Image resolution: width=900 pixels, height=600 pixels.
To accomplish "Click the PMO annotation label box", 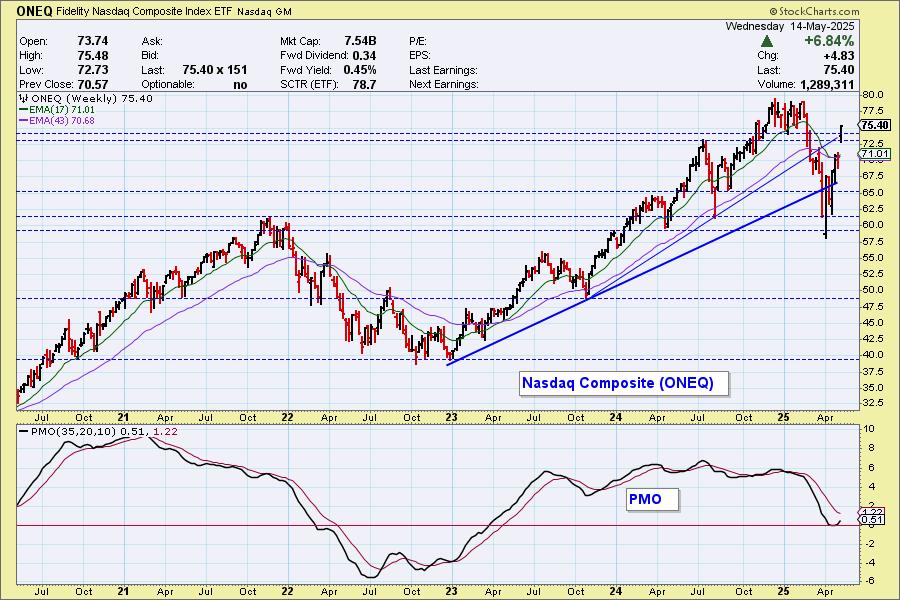I will 652,499.
